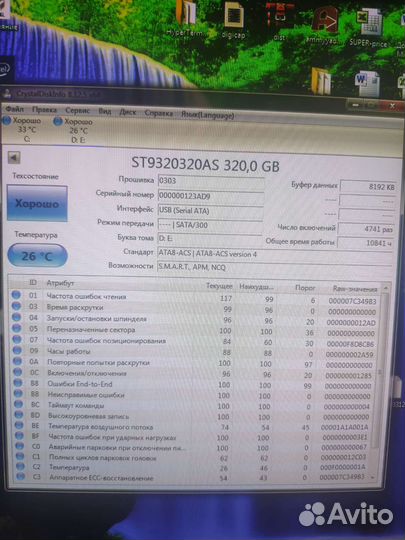Select the Таймаут команды row

(195, 406)
